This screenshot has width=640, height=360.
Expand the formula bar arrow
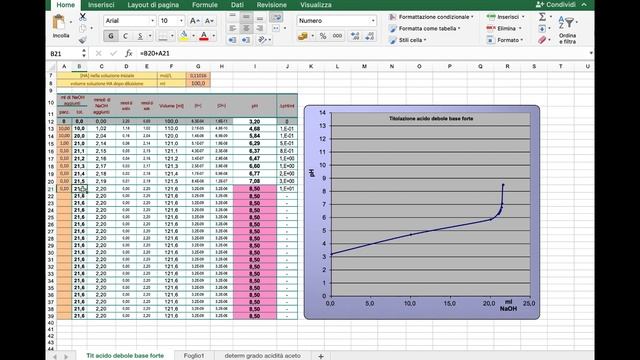coord(591,53)
